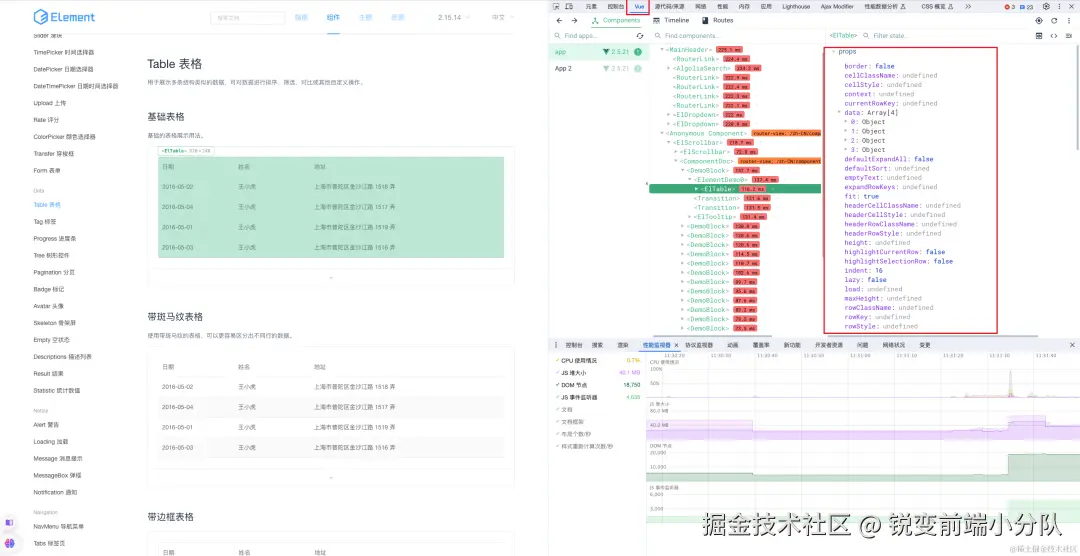Click the blue issues count badge
The height and width of the screenshot is (556, 1080).
pos(1026,6)
